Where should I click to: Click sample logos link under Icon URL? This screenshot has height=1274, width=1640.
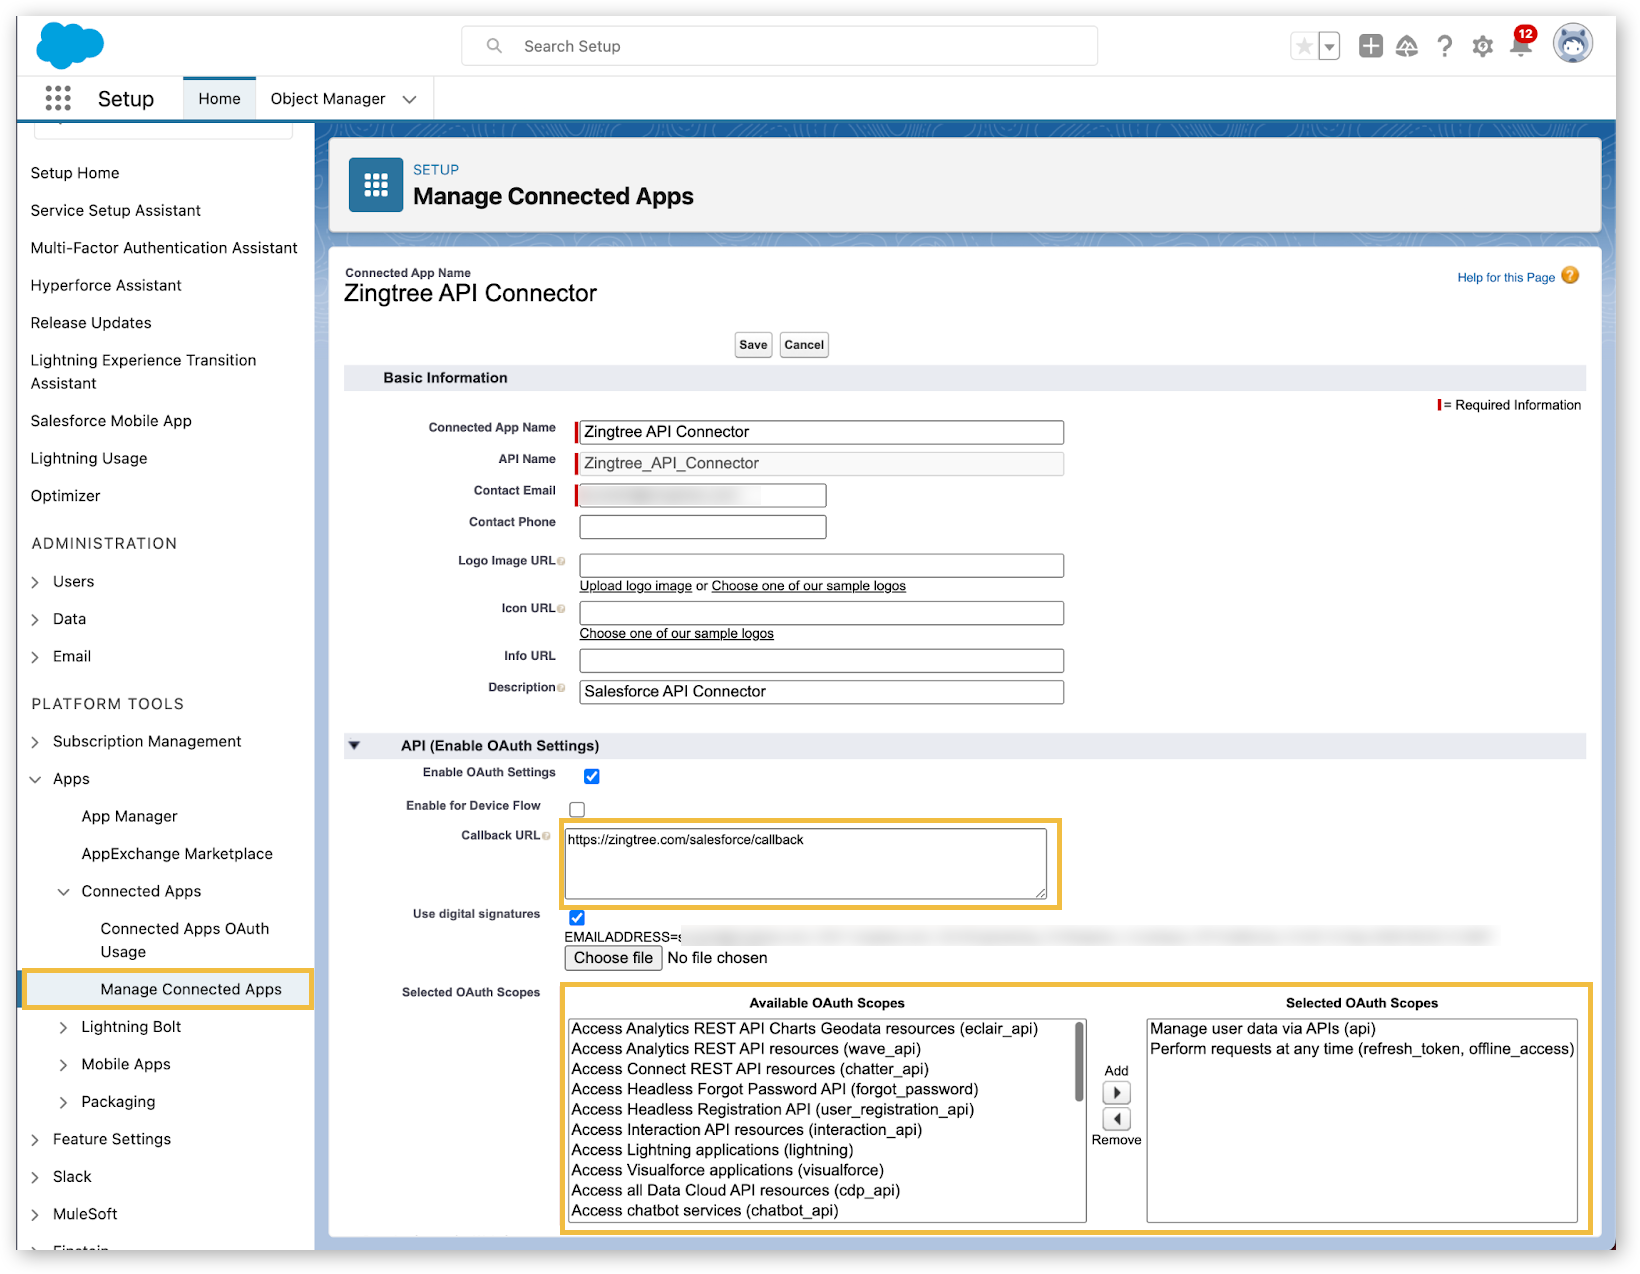(x=677, y=634)
